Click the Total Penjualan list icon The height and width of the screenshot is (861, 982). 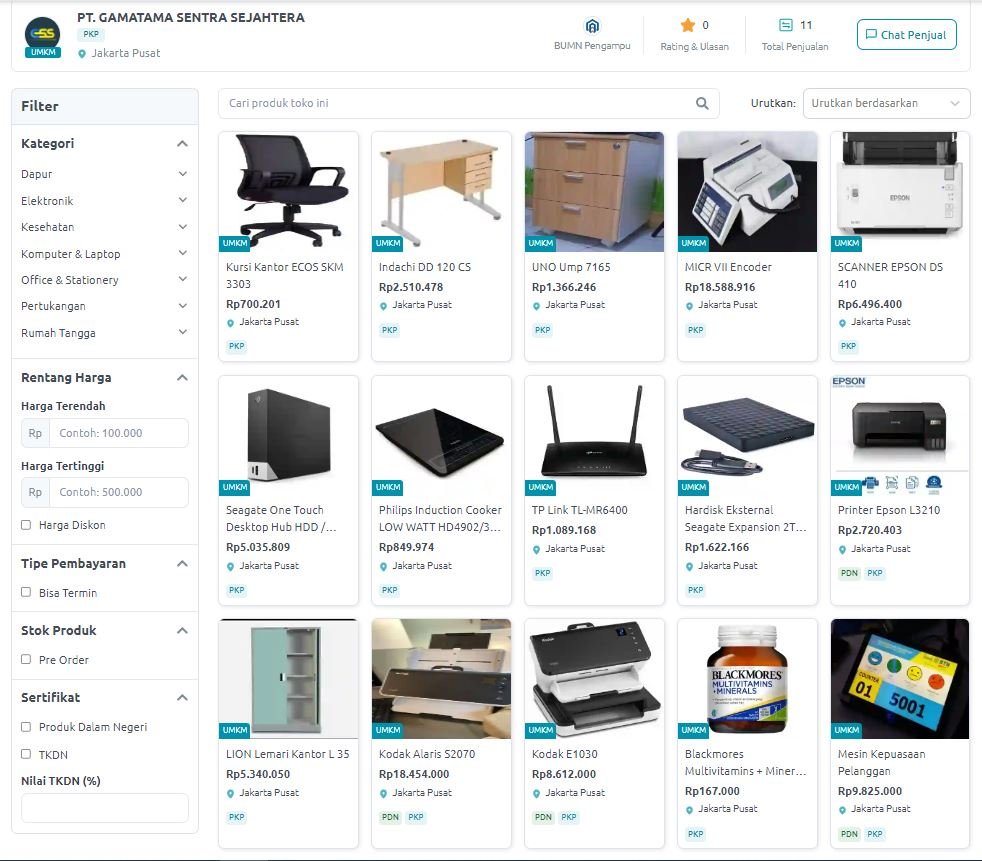(x=785, y=25)
